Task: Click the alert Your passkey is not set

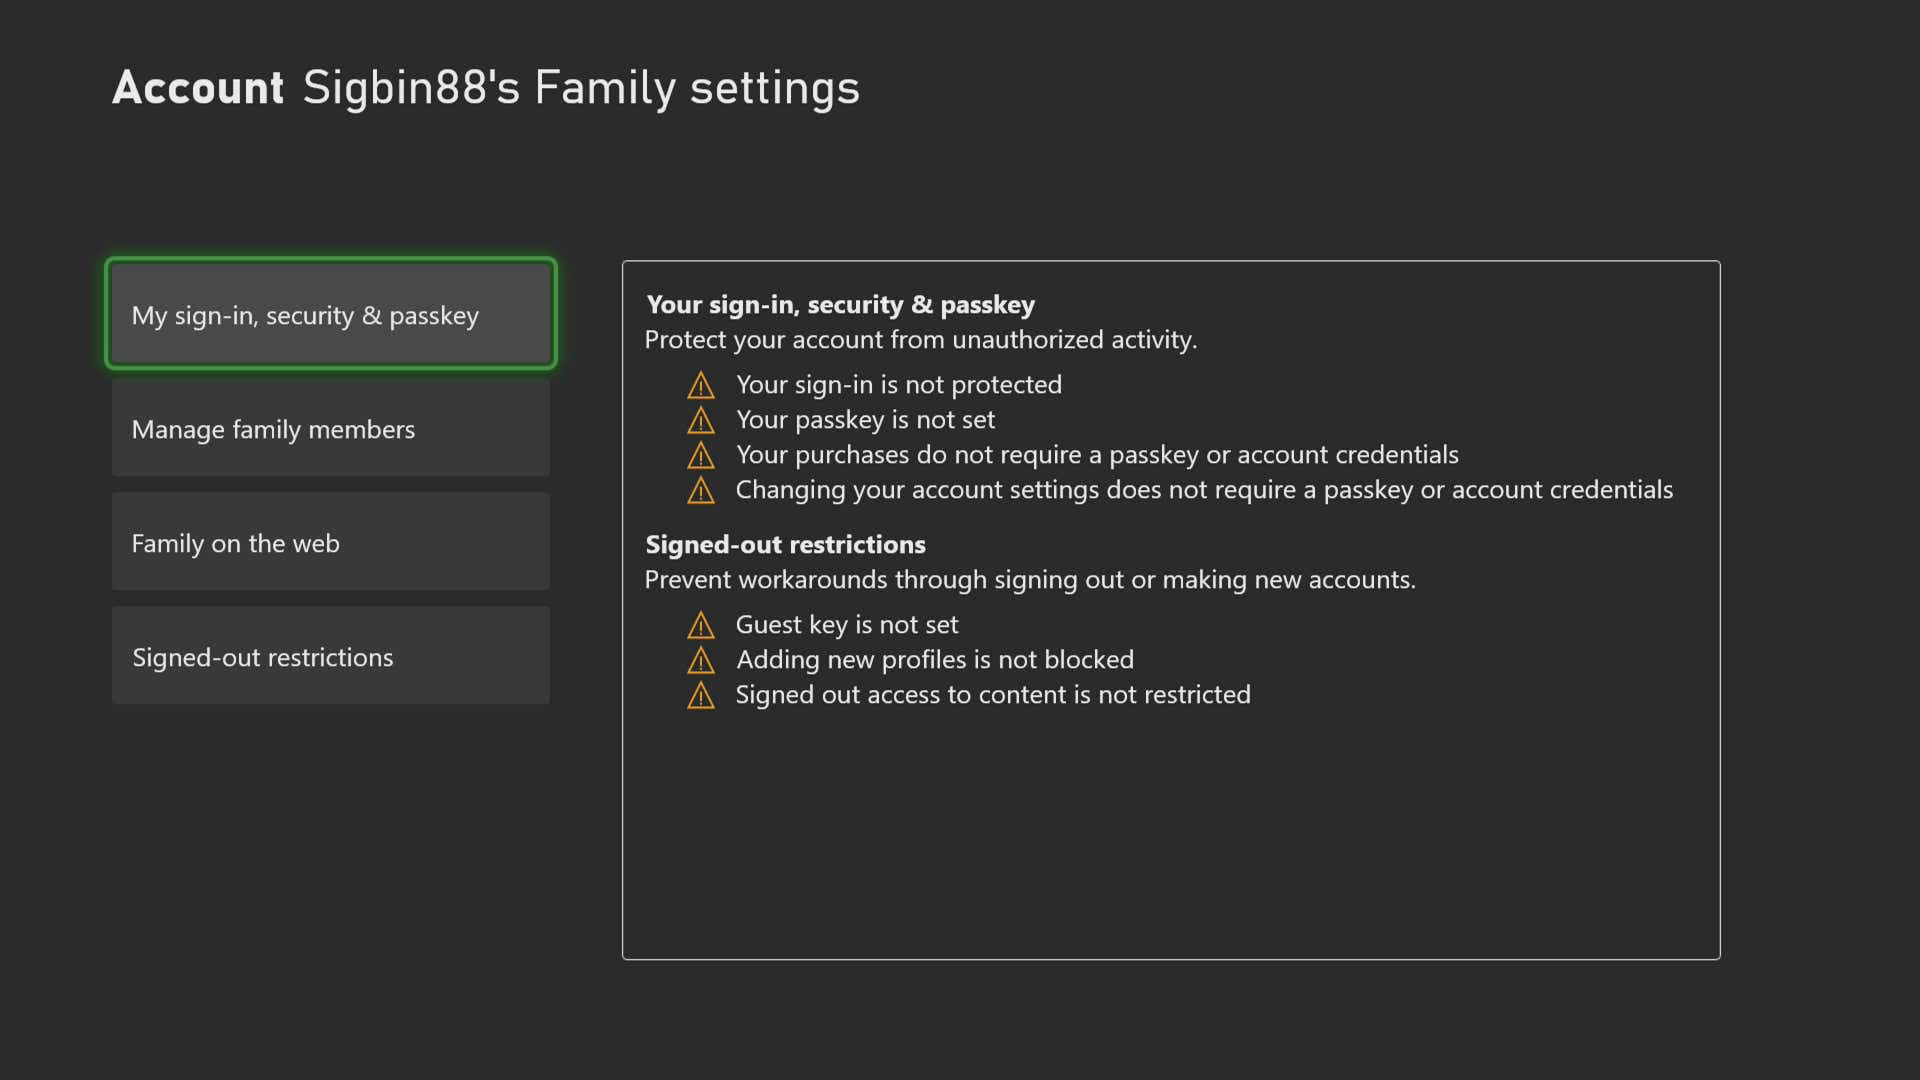Action: 865,420
